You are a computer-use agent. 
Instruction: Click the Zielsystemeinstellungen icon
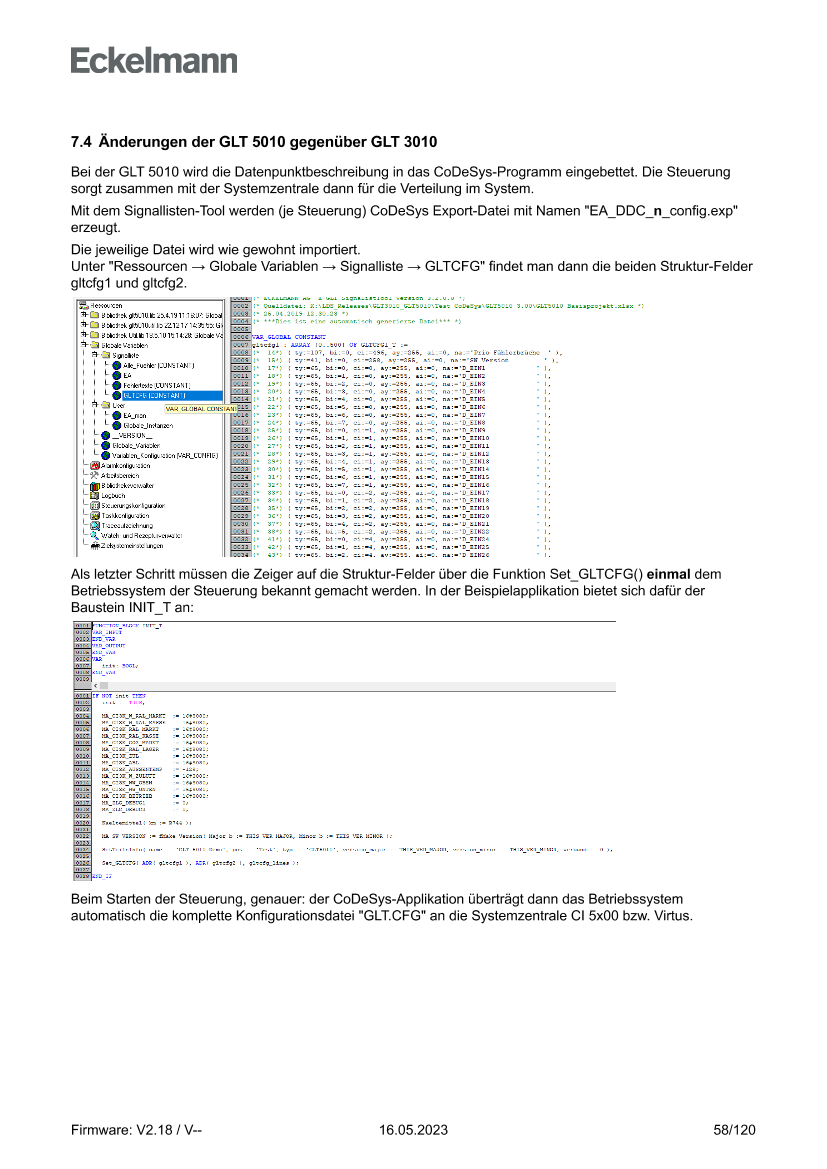pos(94,546)
